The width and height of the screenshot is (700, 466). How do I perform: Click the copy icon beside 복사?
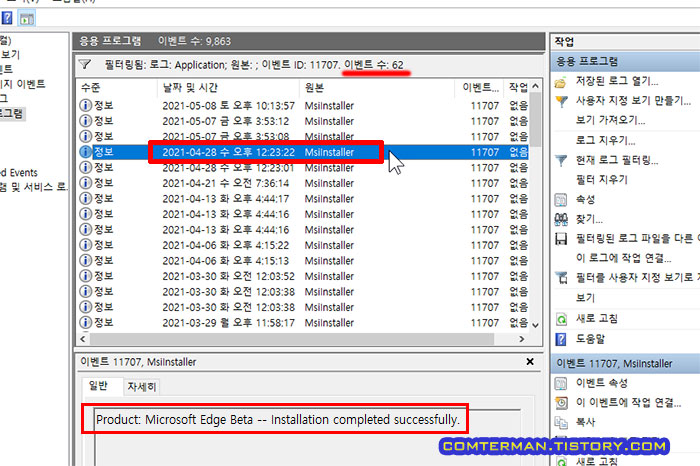point(561,422)
